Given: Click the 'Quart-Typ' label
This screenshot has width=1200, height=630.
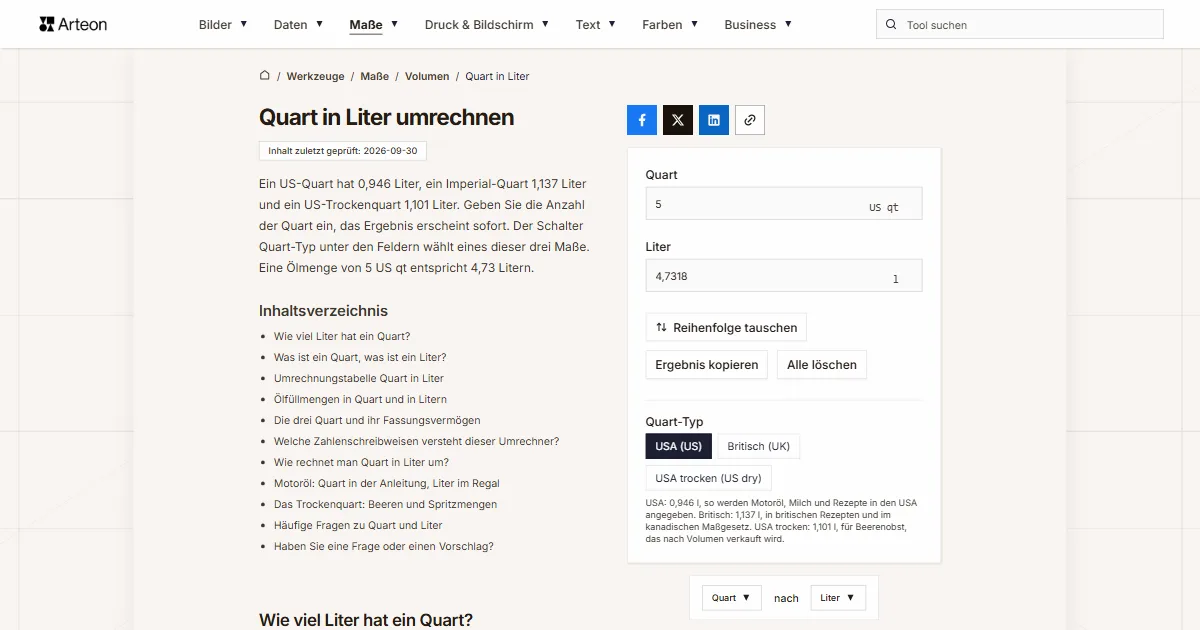Looking at the screenshot, I should (674, 422).
